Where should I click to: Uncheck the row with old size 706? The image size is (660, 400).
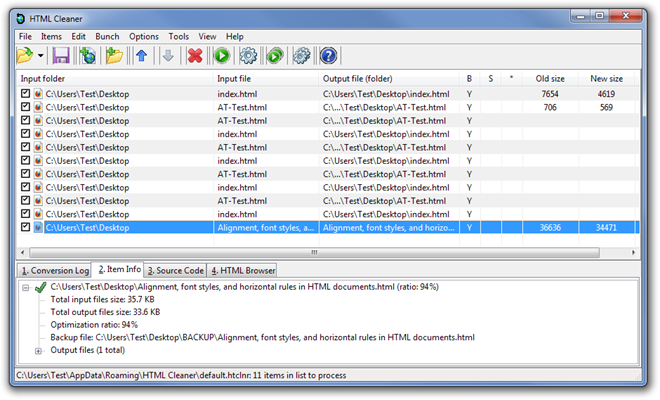pos(25,107)
